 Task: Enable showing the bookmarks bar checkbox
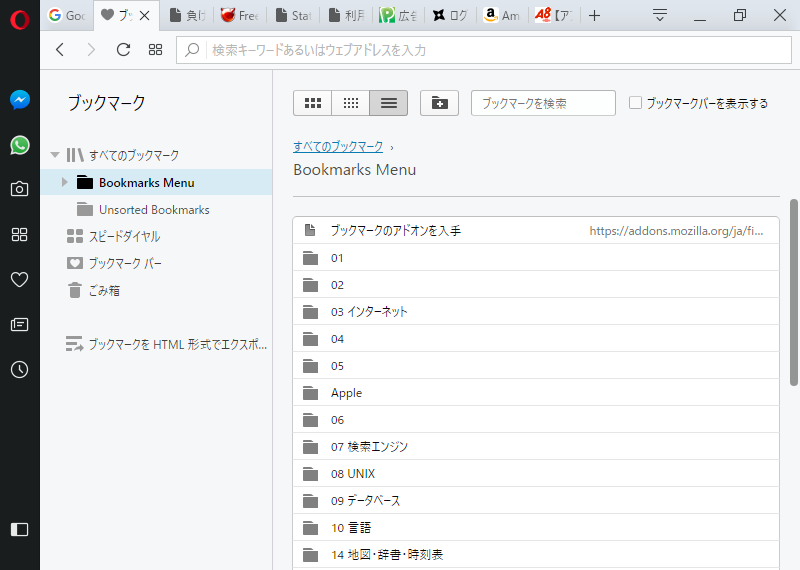(x=635, y=103)
